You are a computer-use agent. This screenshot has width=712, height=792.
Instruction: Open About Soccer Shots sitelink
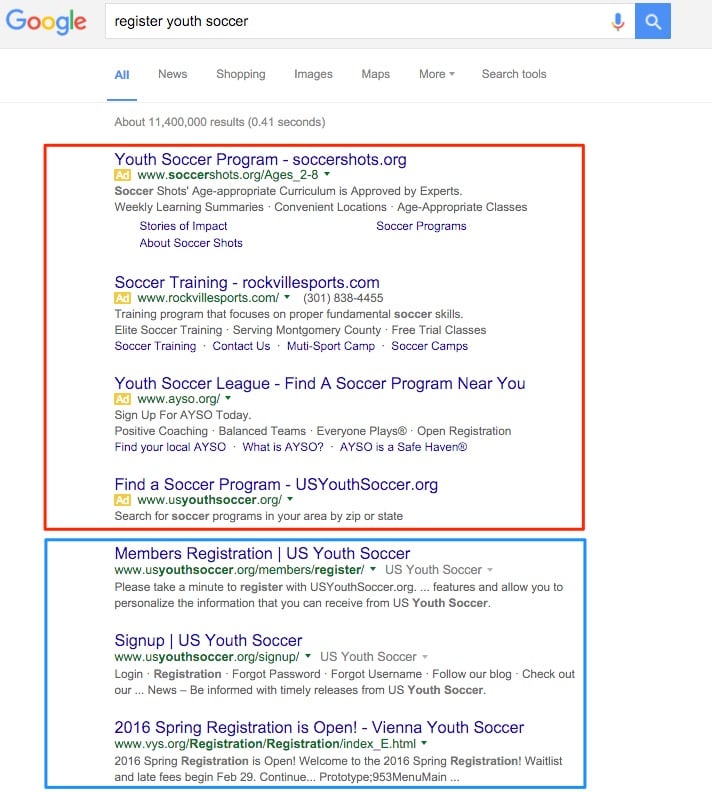pyautogui.click(x=191, y=243)
